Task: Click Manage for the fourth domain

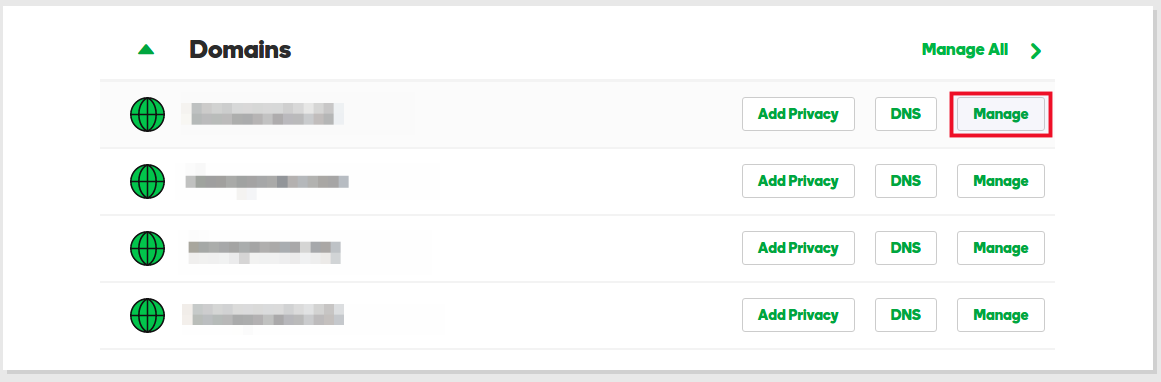Action: click(x=1000, y=315)
